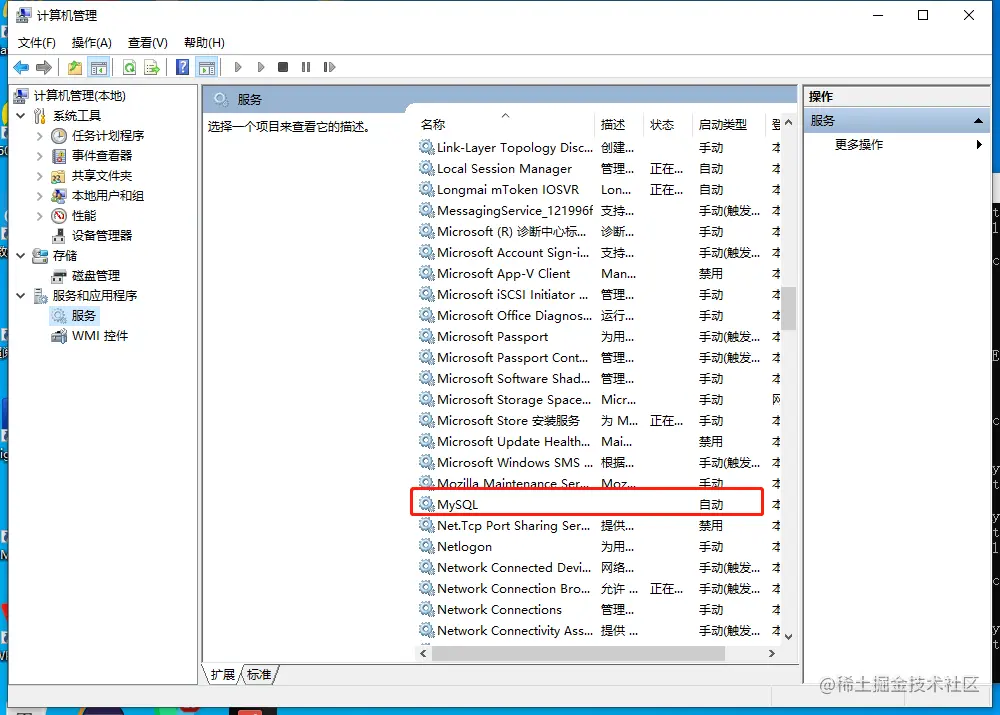Open the 查看(V) menu

coord(148,43)
